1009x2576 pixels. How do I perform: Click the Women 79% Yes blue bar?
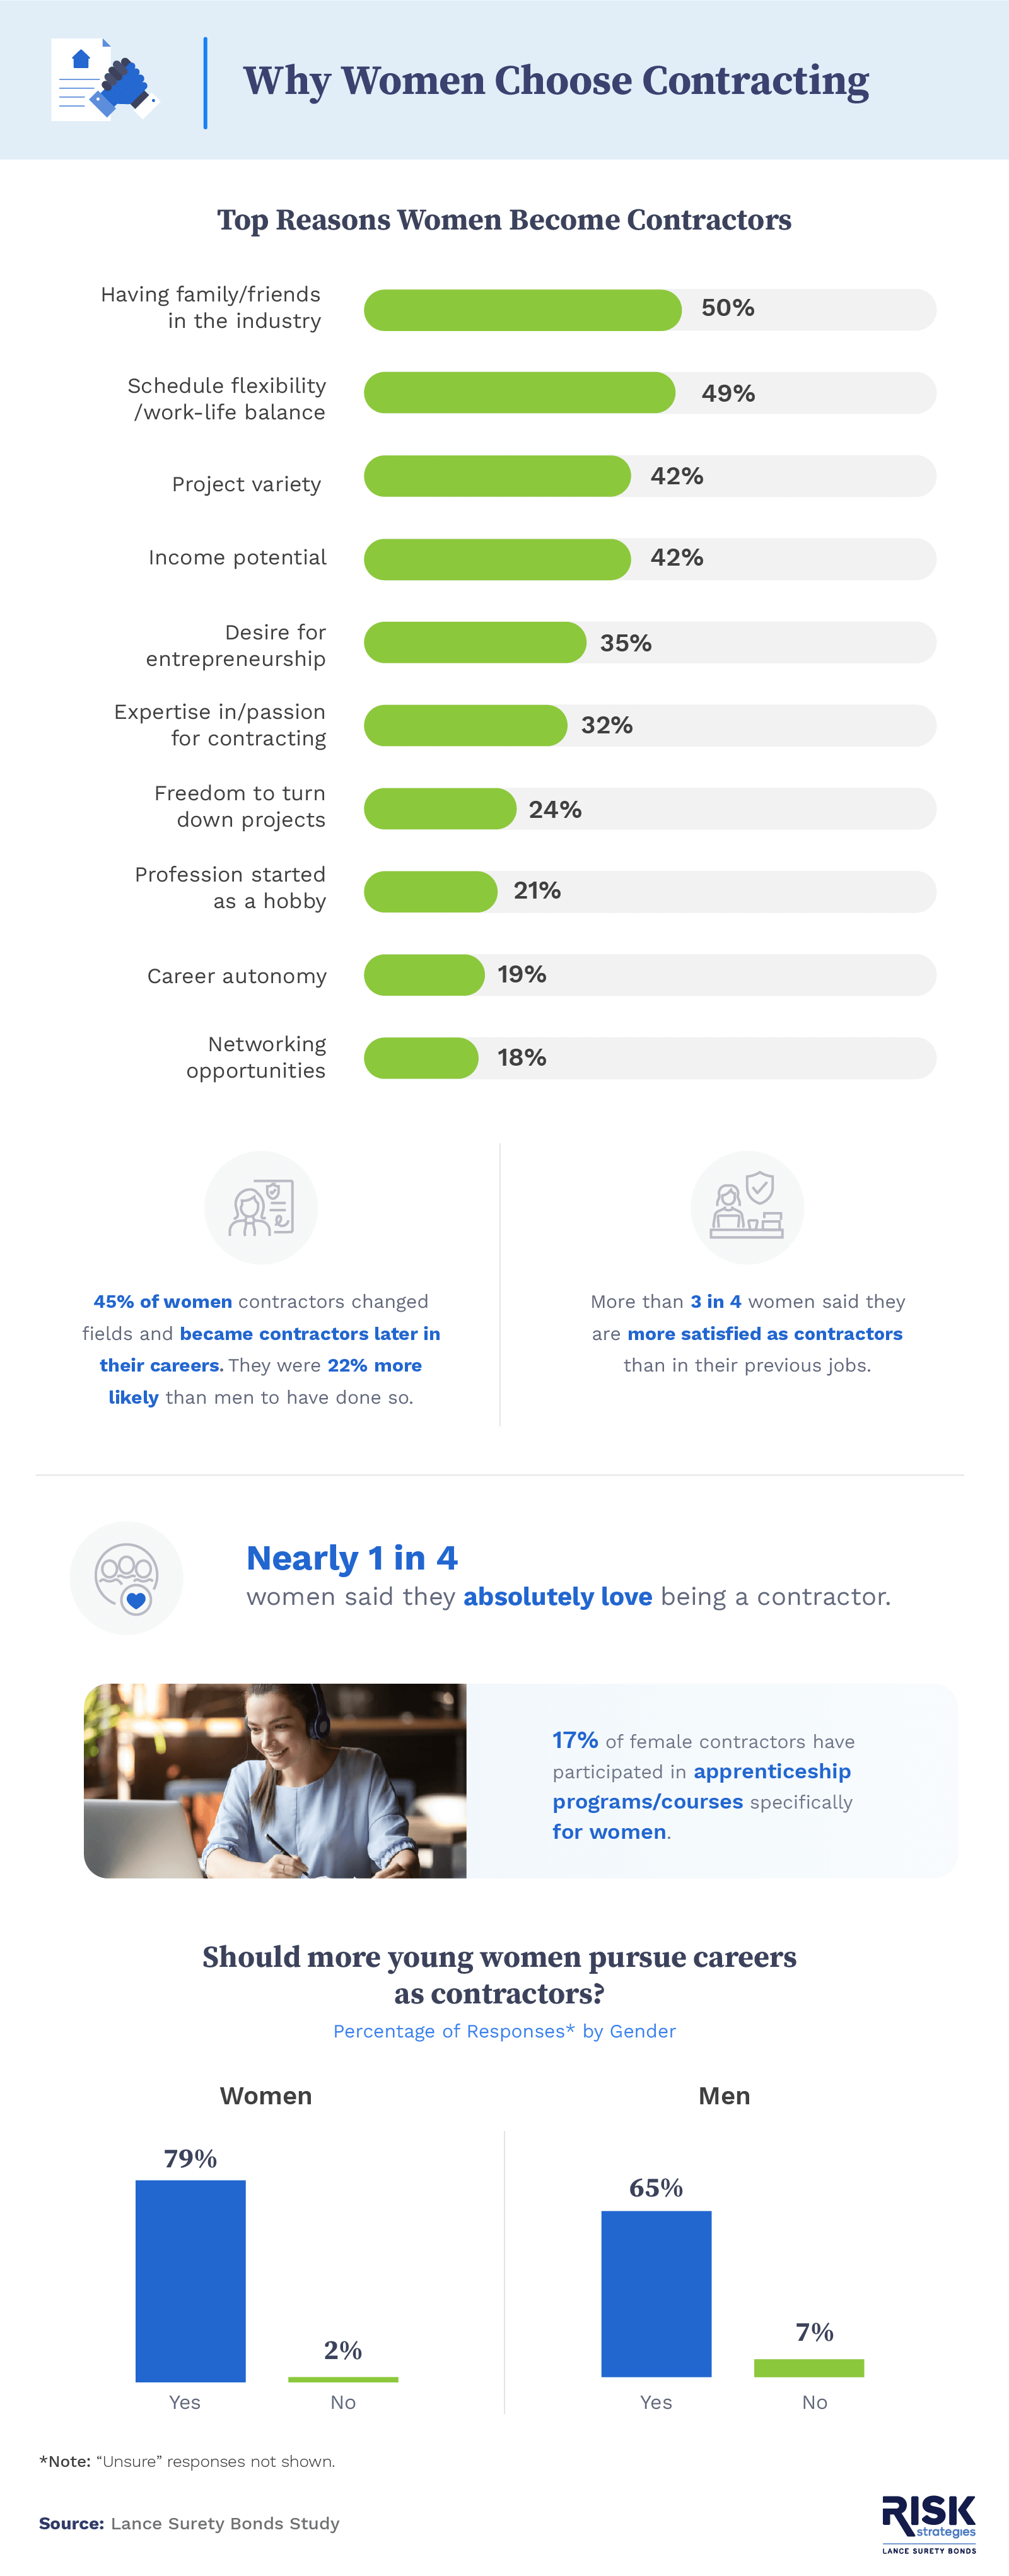tap(191, 2281)
